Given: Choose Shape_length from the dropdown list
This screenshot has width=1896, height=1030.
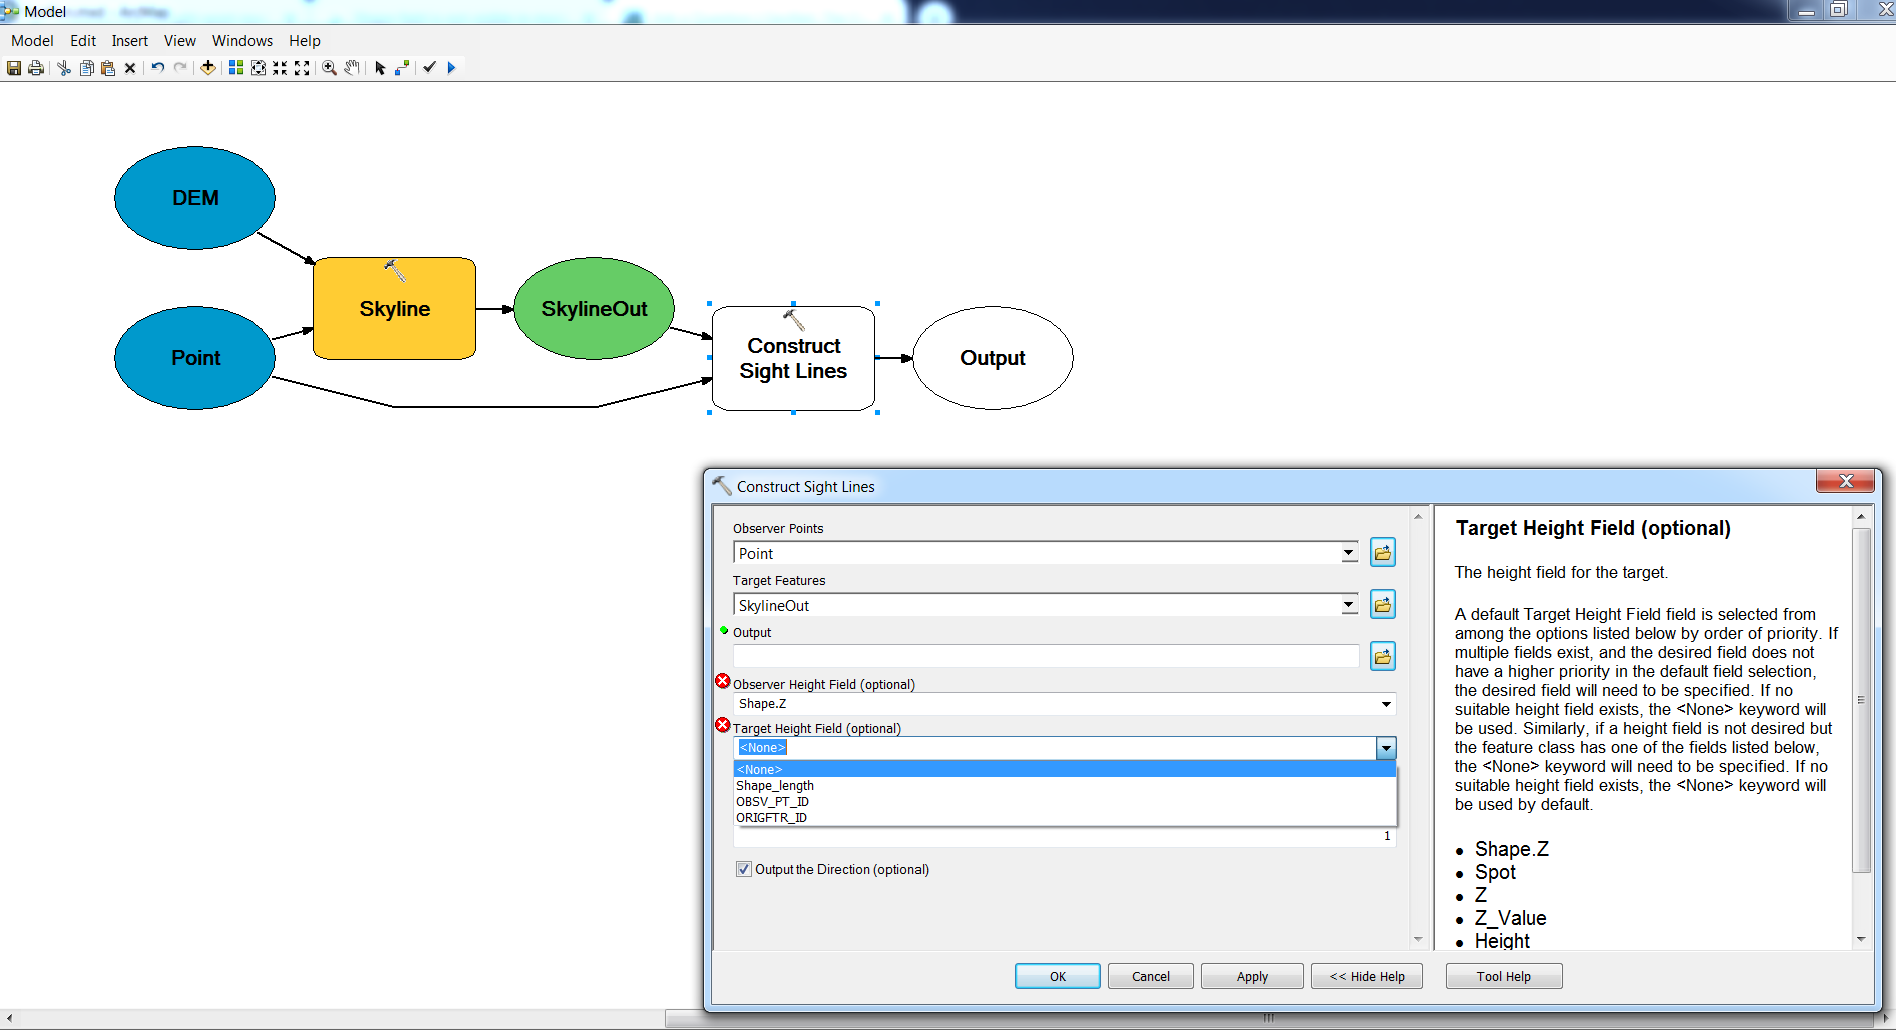Looking at the screenshot, I should coord(1065,785).
